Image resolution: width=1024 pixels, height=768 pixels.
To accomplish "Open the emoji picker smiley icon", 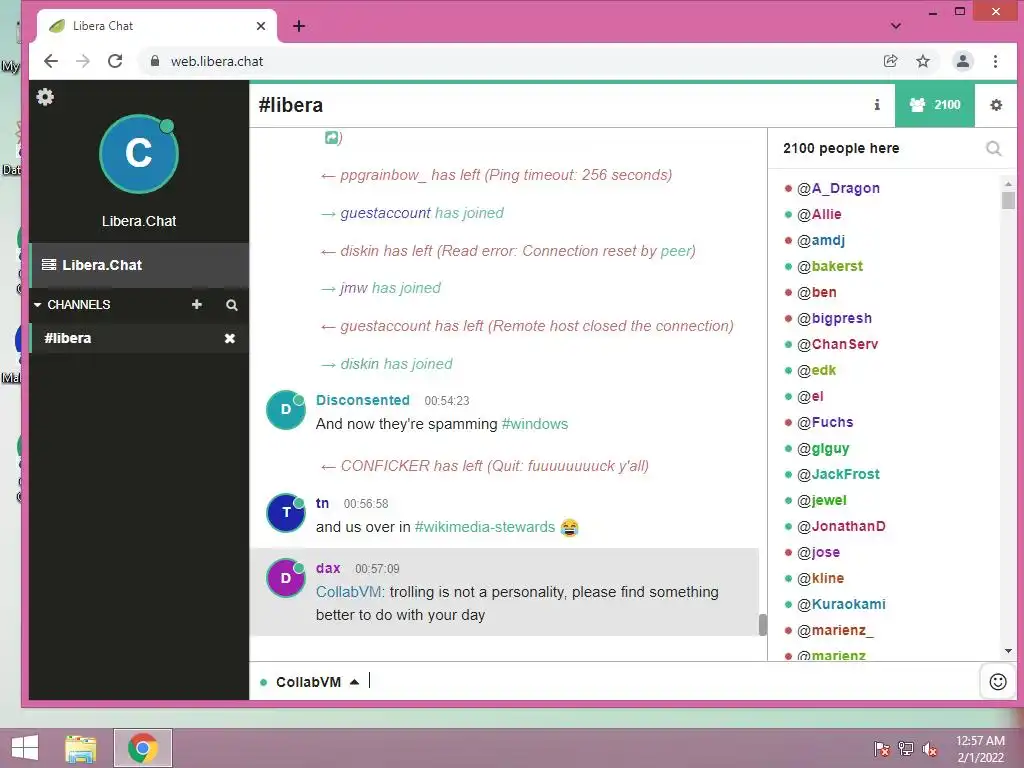I will (x=998, y=682).
